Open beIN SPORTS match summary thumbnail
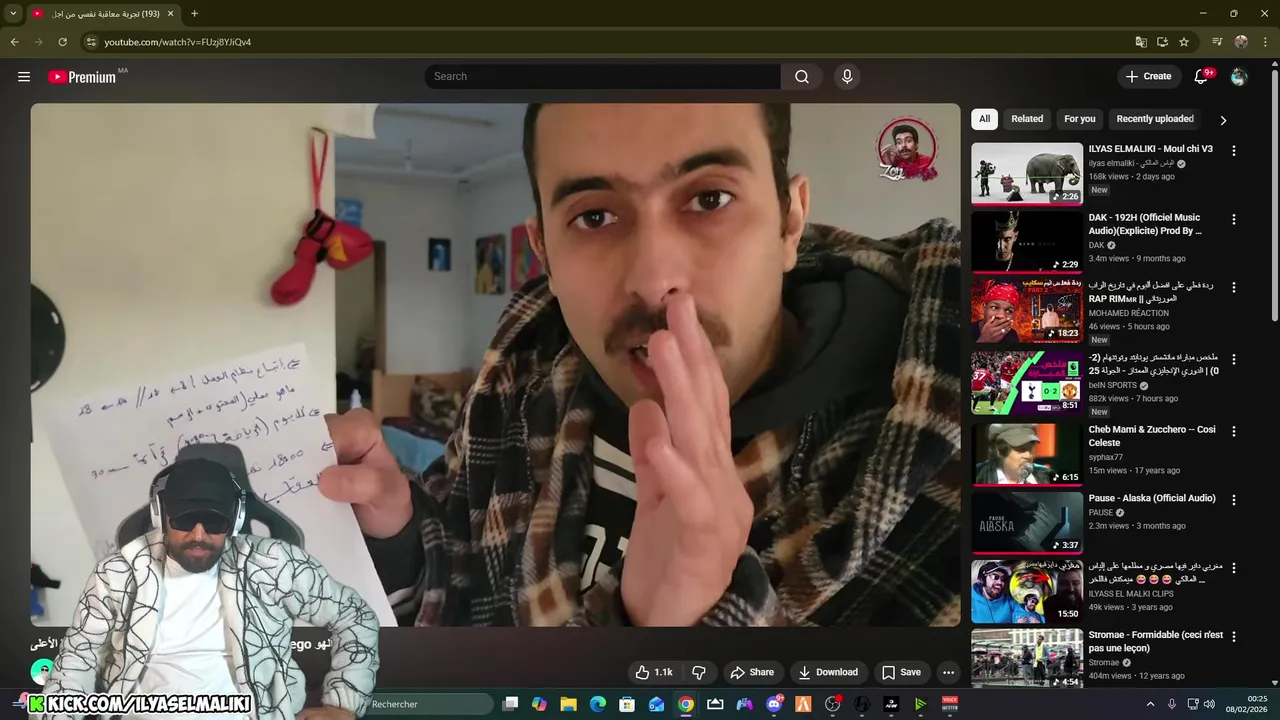 point(1027,382)
